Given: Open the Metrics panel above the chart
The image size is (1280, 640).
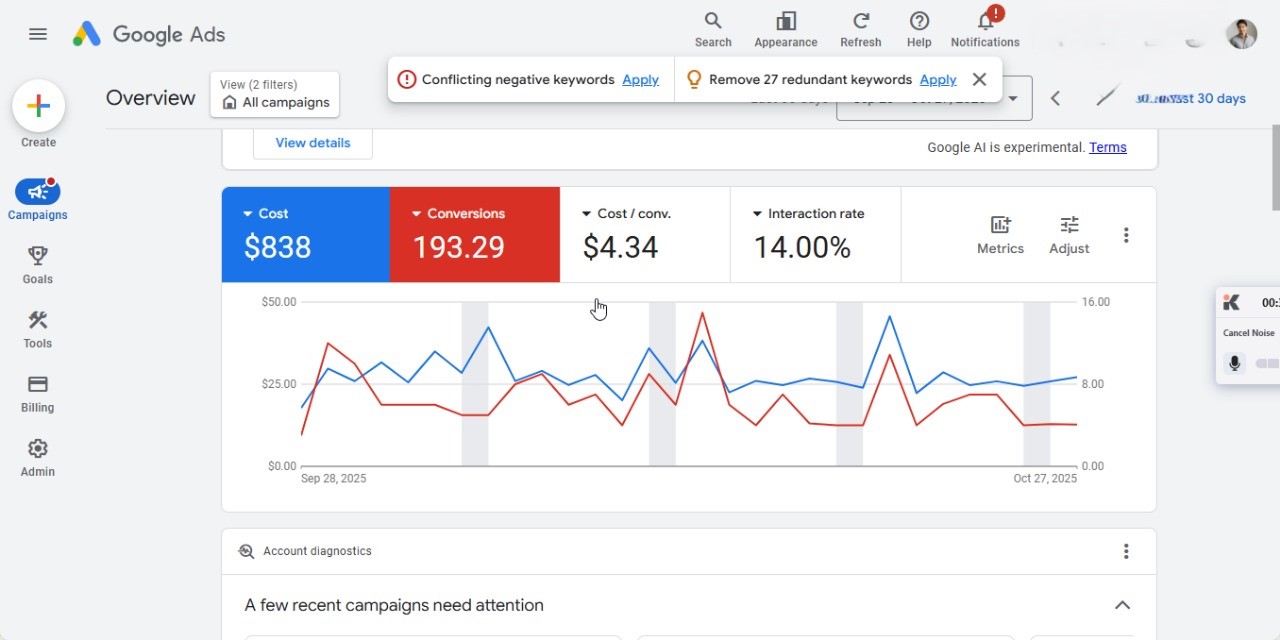Looking at the screenshot, I should pyautogui.click(x=1000, y=234).
